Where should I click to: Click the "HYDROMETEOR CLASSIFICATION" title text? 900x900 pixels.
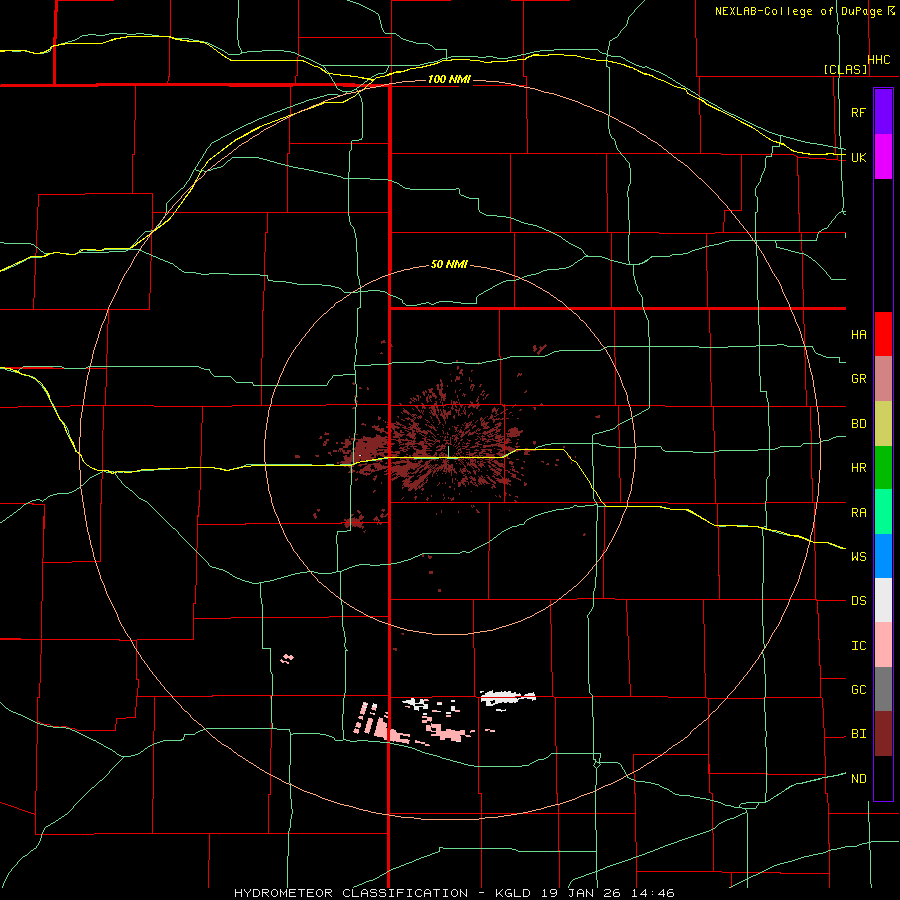click(x=351, y=893)
